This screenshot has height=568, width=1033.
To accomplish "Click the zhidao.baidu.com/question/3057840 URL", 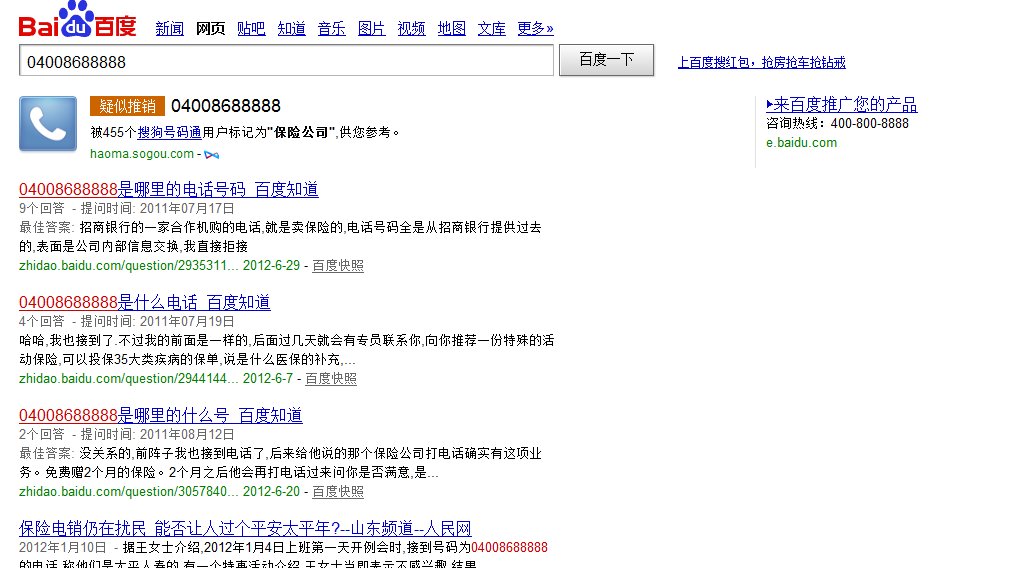I will tap(128, 492).
